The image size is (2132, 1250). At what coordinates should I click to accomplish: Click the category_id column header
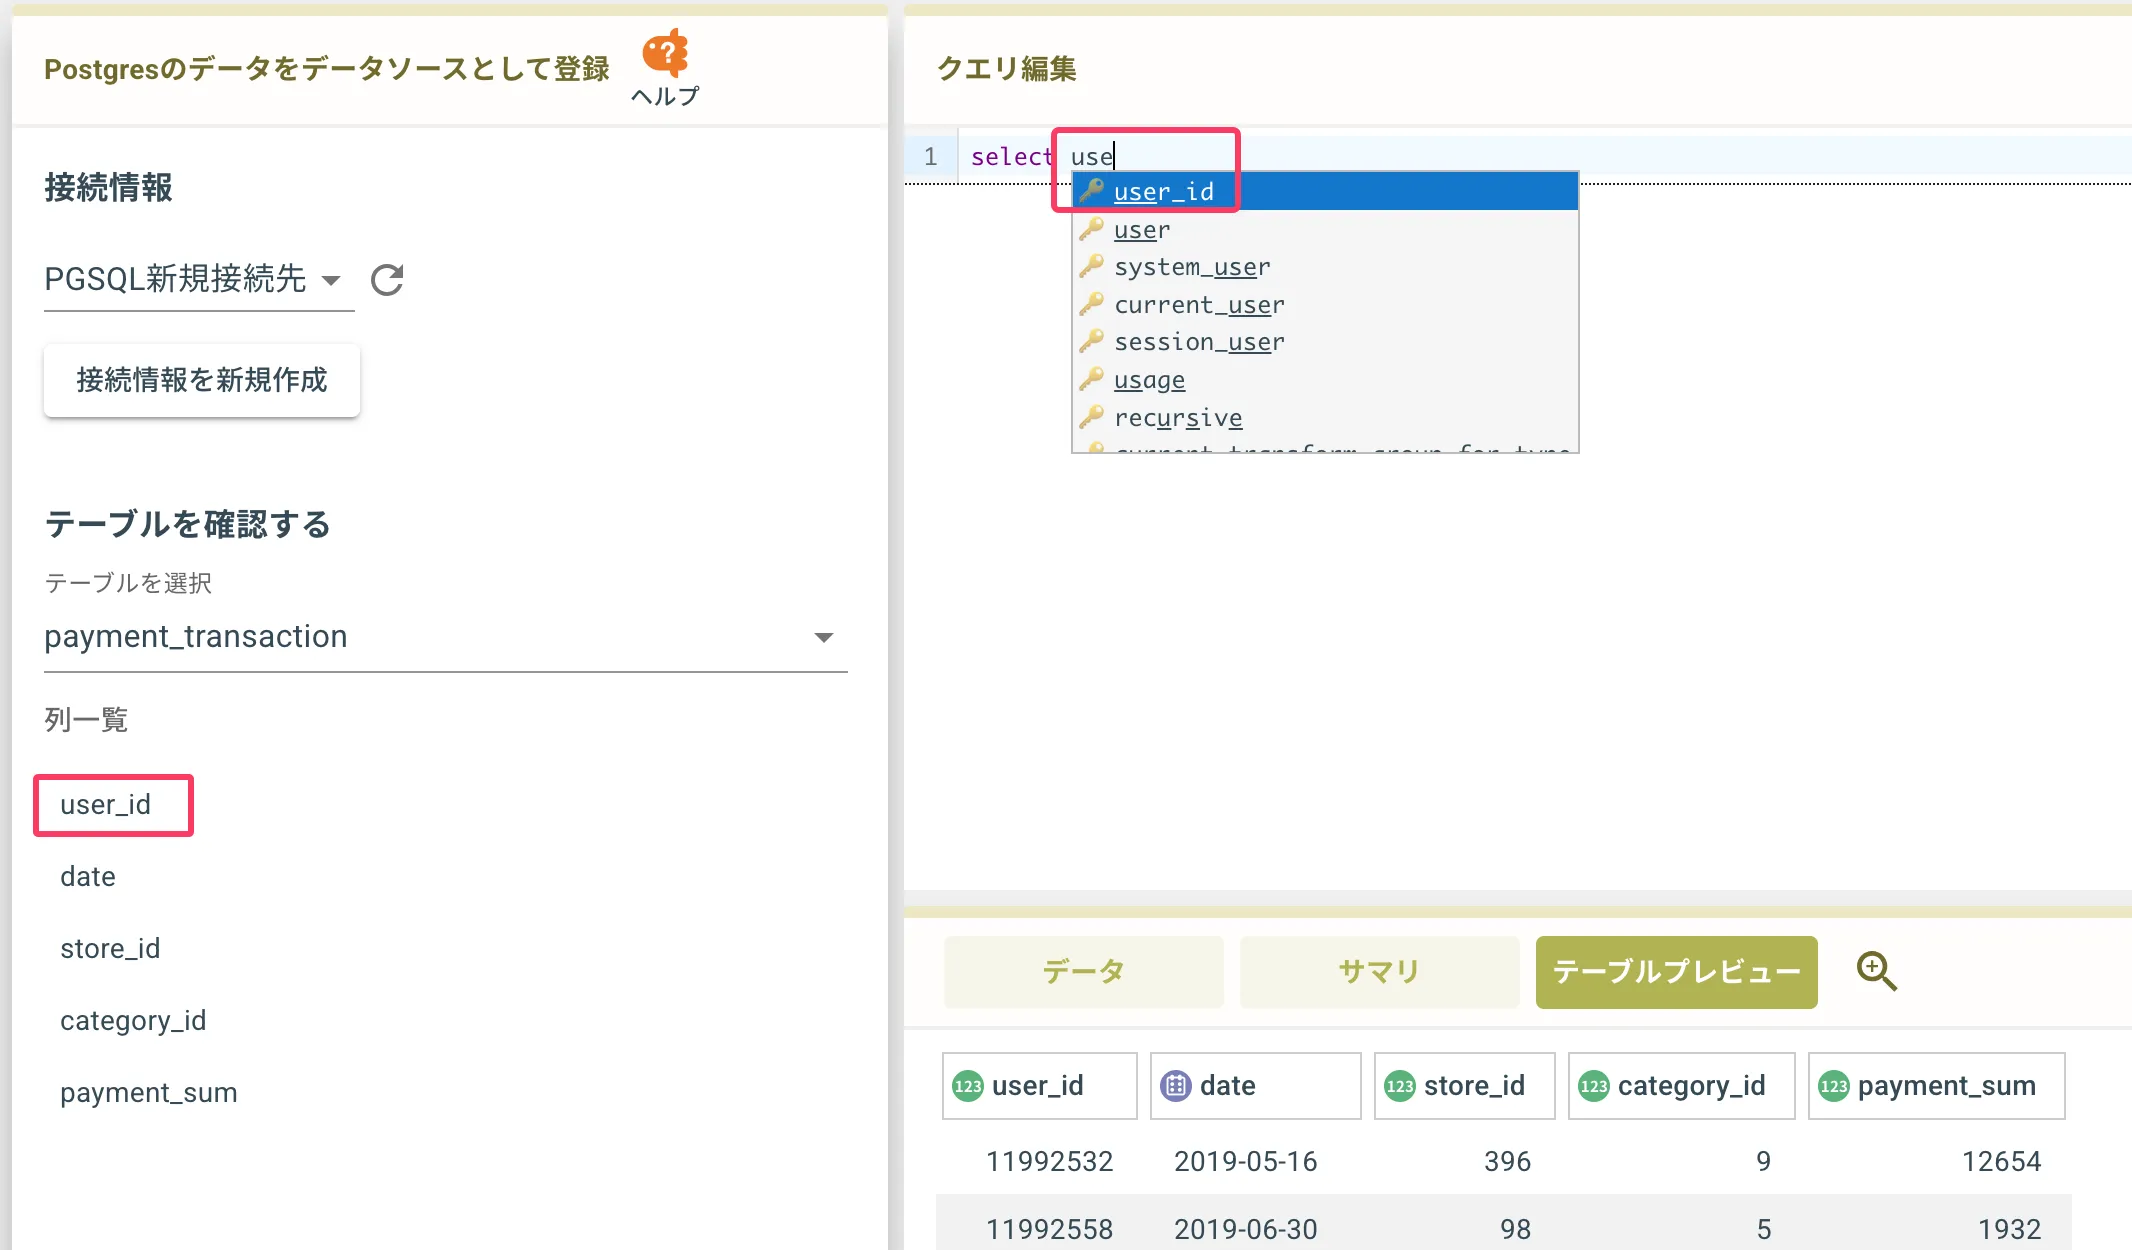(x=1682, y=1086)
